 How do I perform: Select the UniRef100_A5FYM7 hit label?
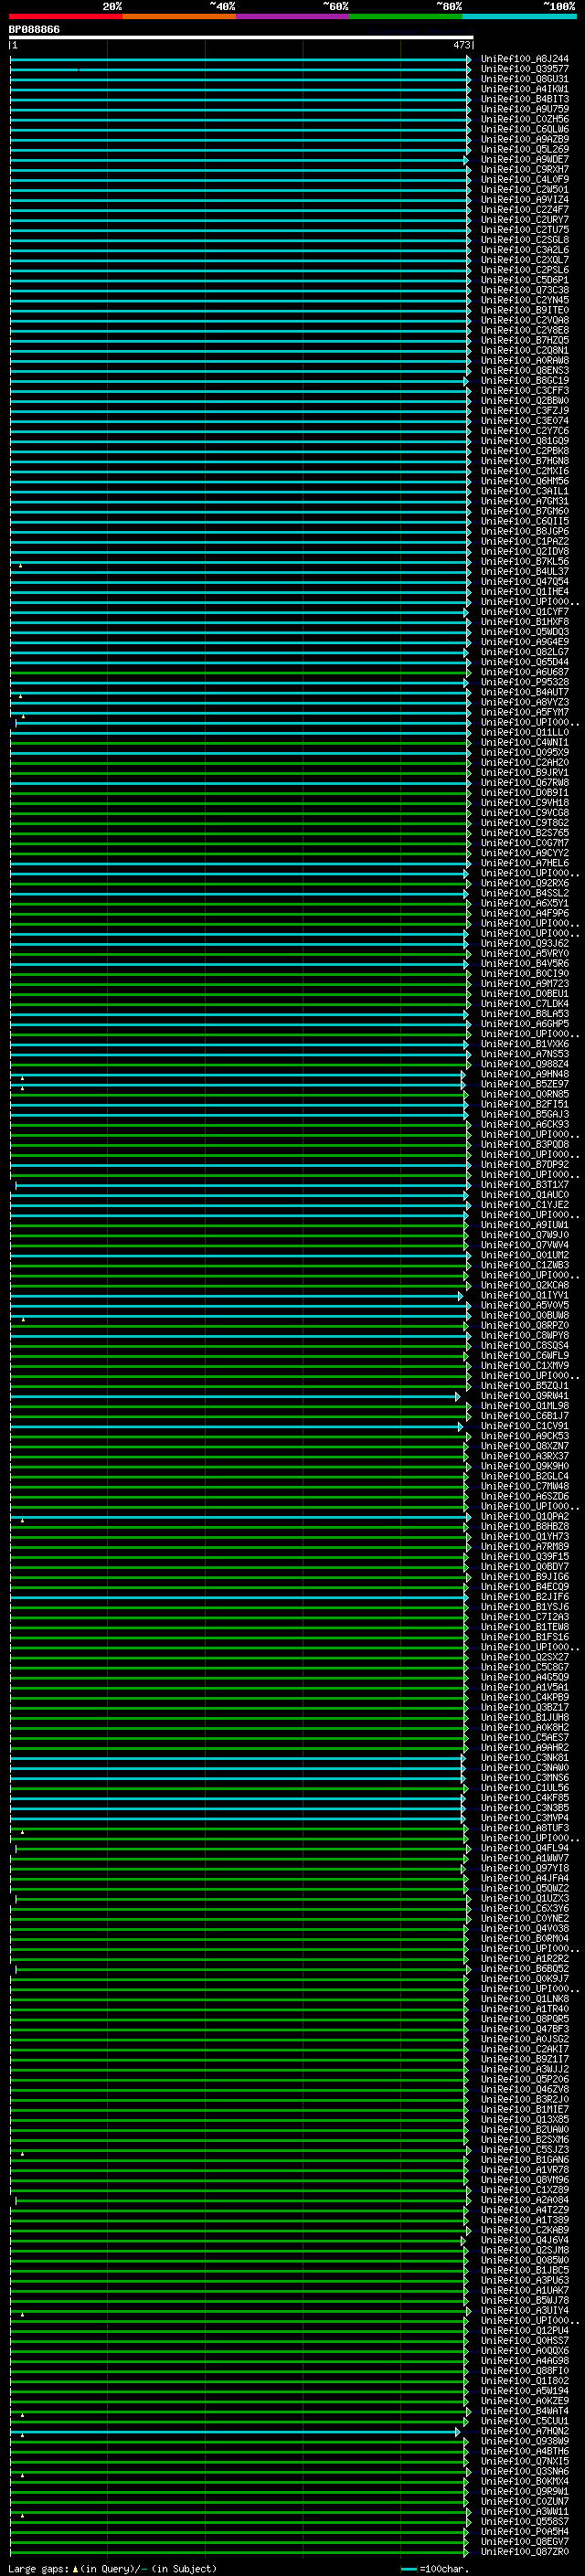tap(524, 712)
